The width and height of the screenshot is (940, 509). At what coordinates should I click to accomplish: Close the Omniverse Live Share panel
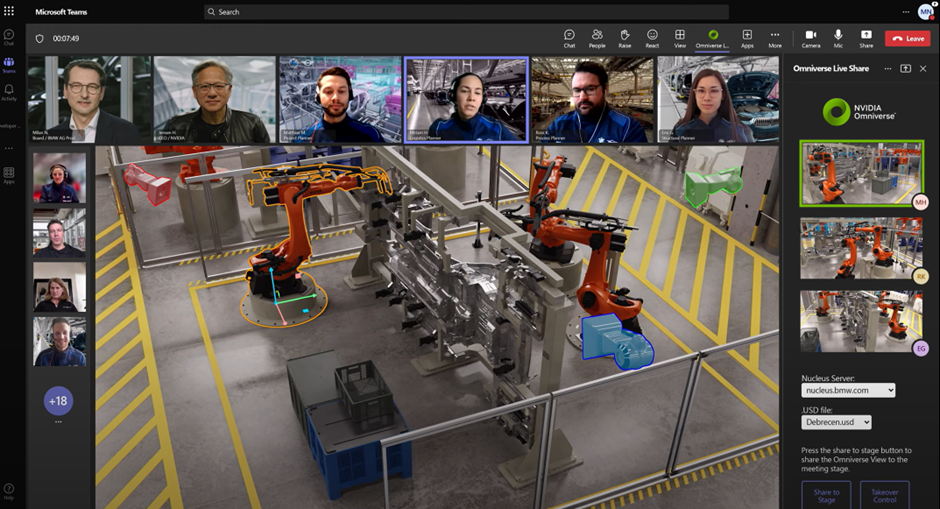[x=923, y=68]
